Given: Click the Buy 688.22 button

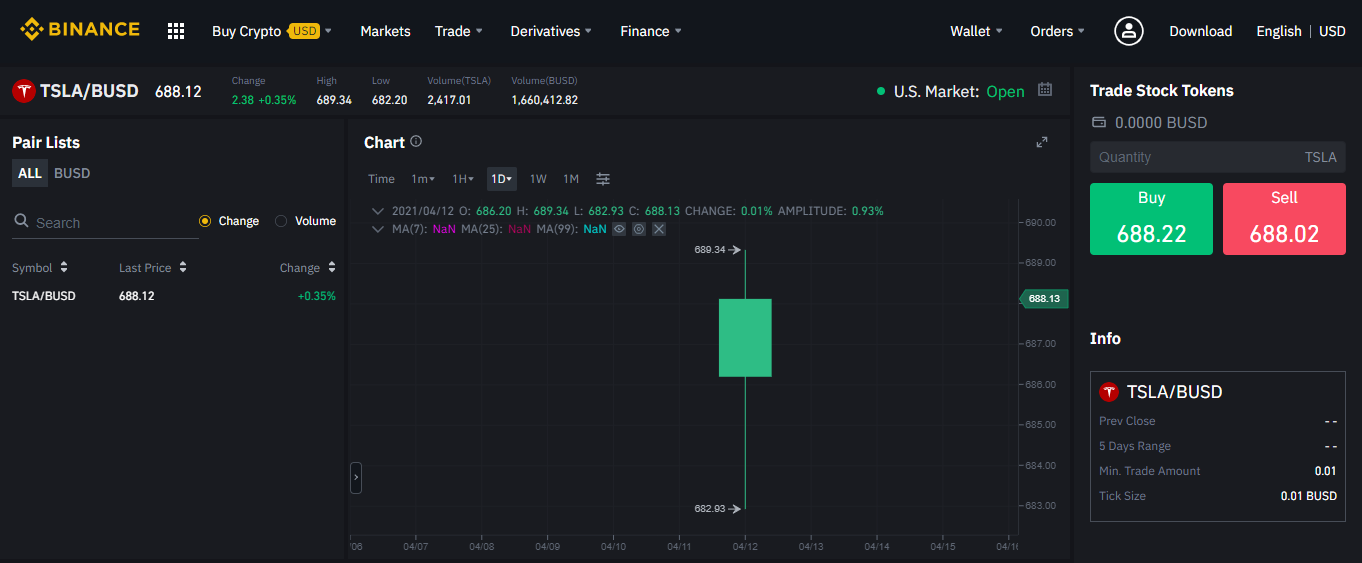Looking at the screenshot, I should (x=1151, y=219).
